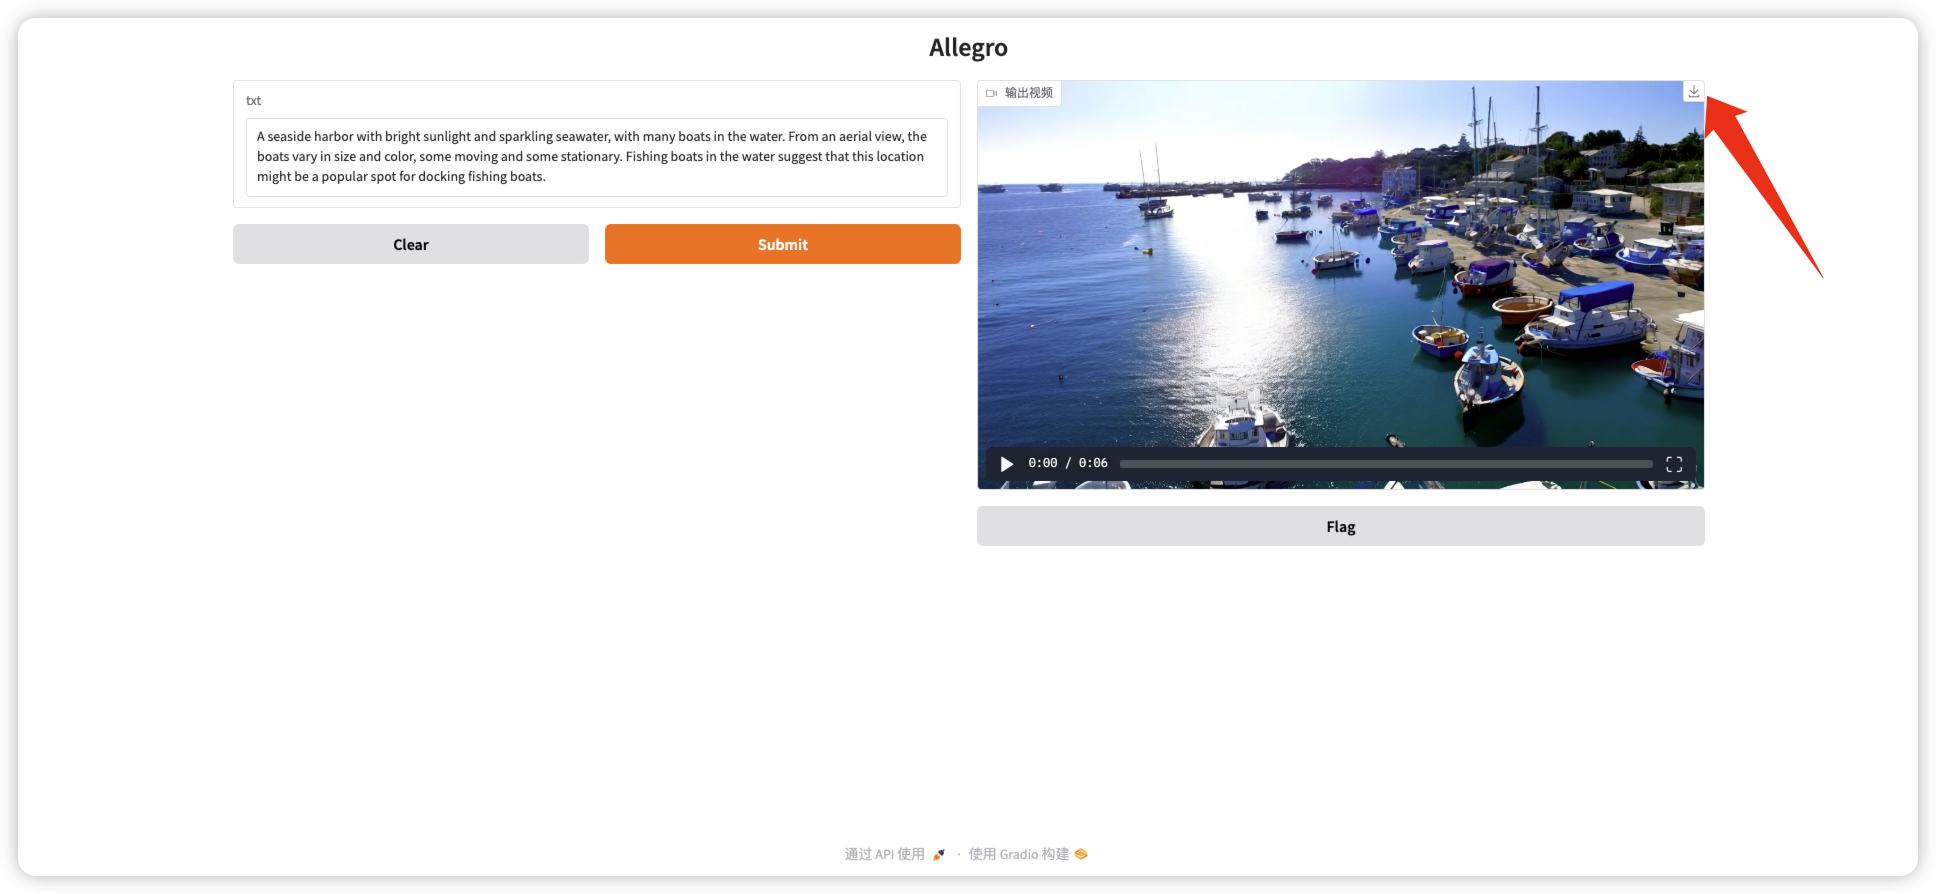Click the video seek progress bar

click(x=1385, y=464)
